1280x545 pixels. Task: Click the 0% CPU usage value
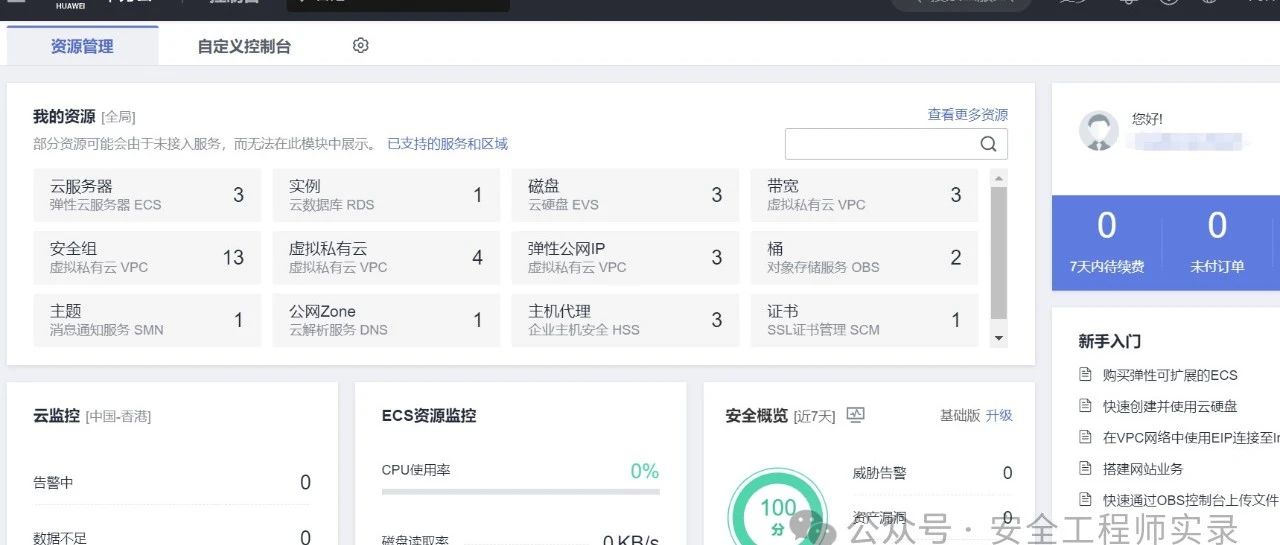[644, 471]
